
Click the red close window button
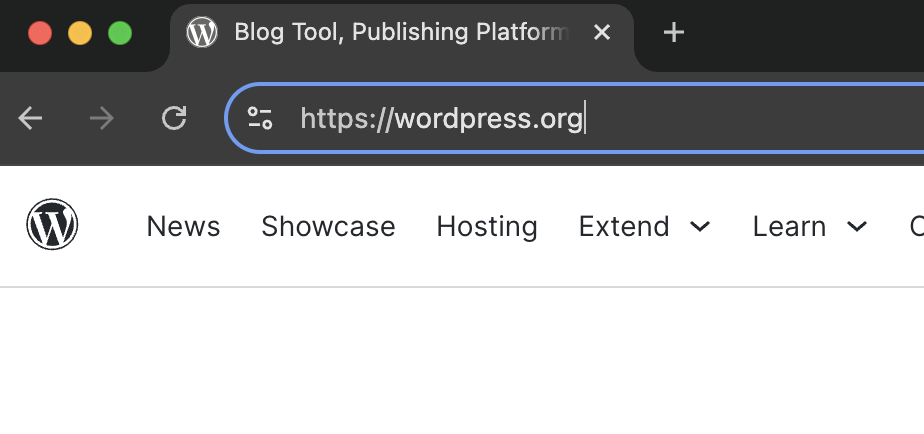40,32
